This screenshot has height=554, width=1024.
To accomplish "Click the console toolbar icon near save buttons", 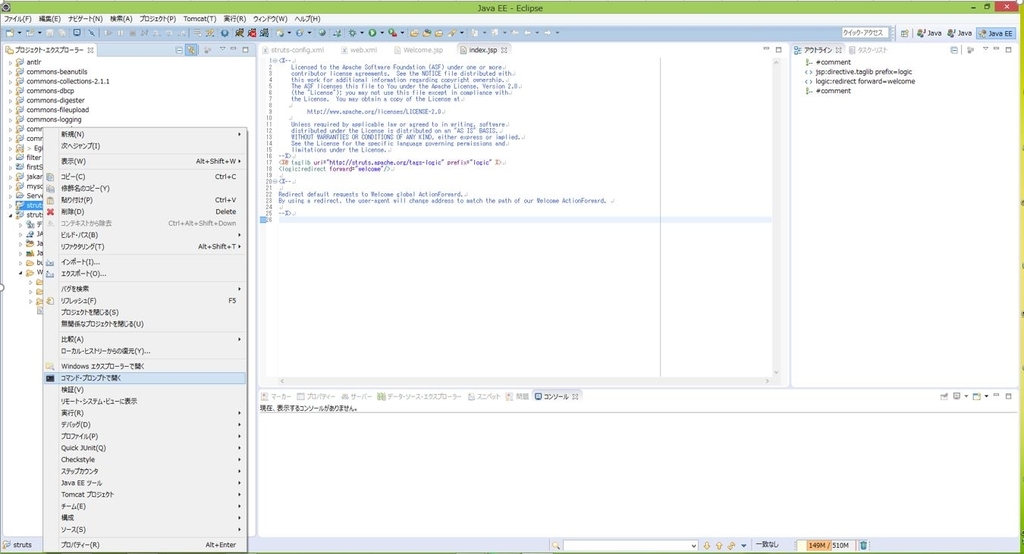I will 76,33.
